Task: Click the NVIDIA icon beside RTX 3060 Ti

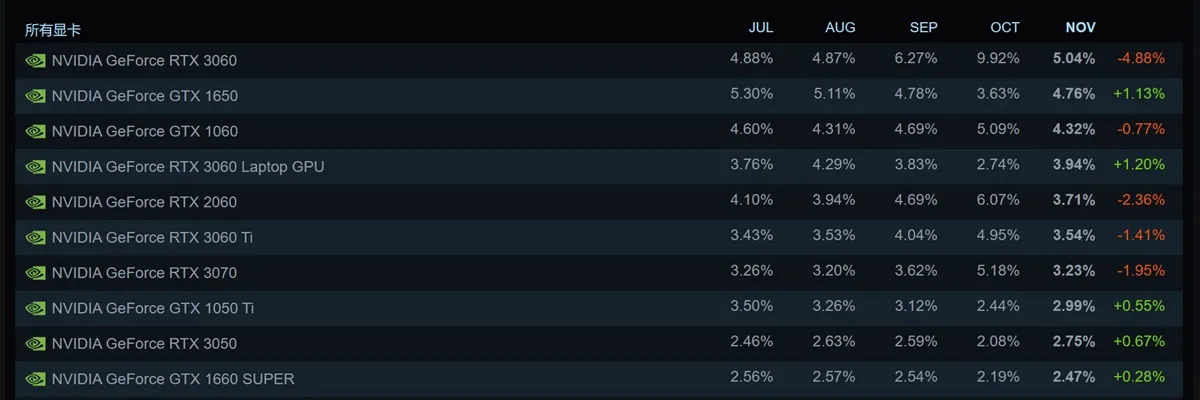Action: click(x=35, y=238)
